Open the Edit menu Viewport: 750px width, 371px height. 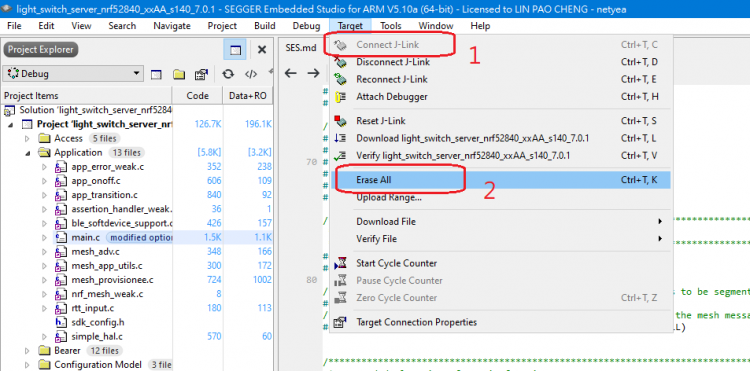coord(46,26)
